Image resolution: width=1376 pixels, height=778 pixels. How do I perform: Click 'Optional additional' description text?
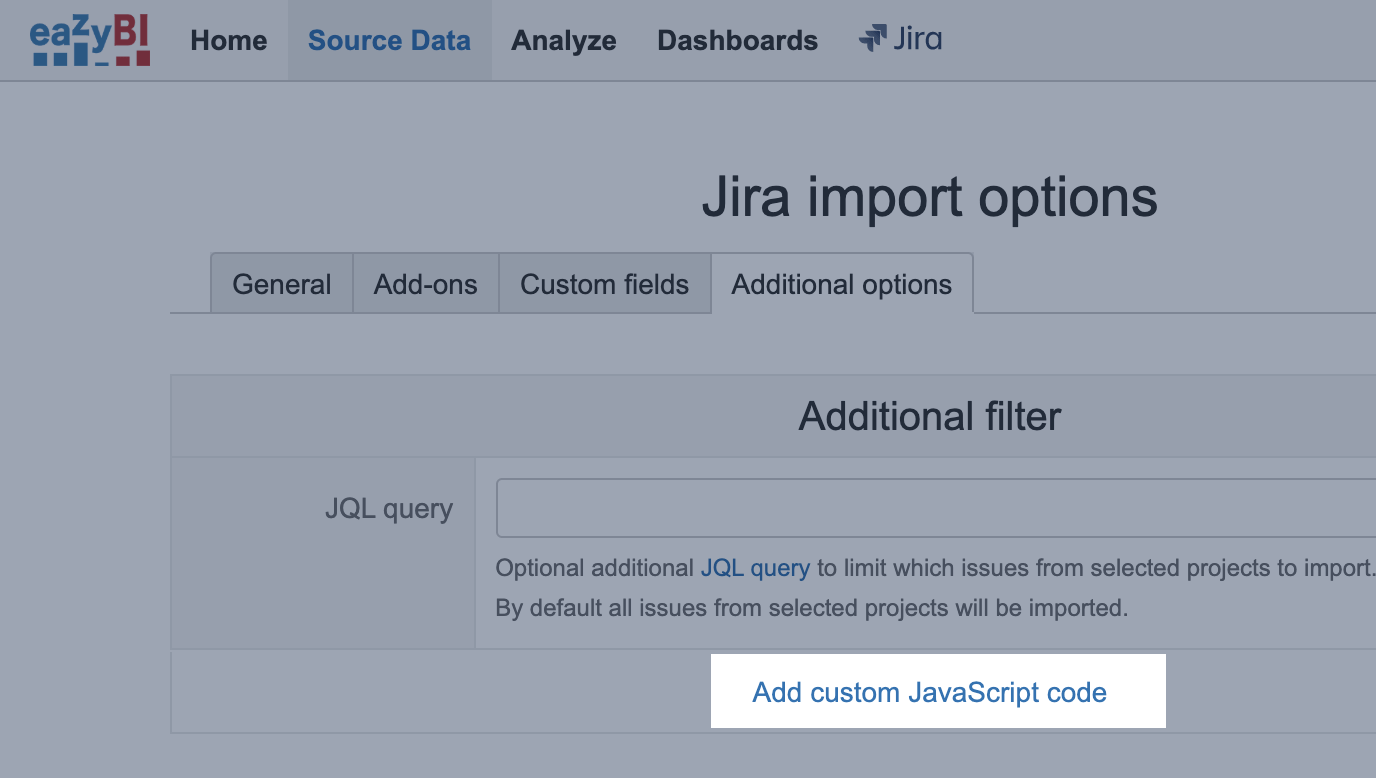(x=595, y=568)
